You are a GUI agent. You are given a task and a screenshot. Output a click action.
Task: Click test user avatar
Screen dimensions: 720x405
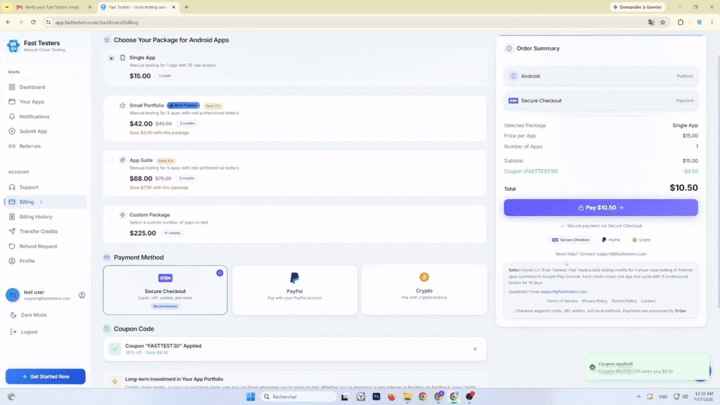tap(12, 295)
